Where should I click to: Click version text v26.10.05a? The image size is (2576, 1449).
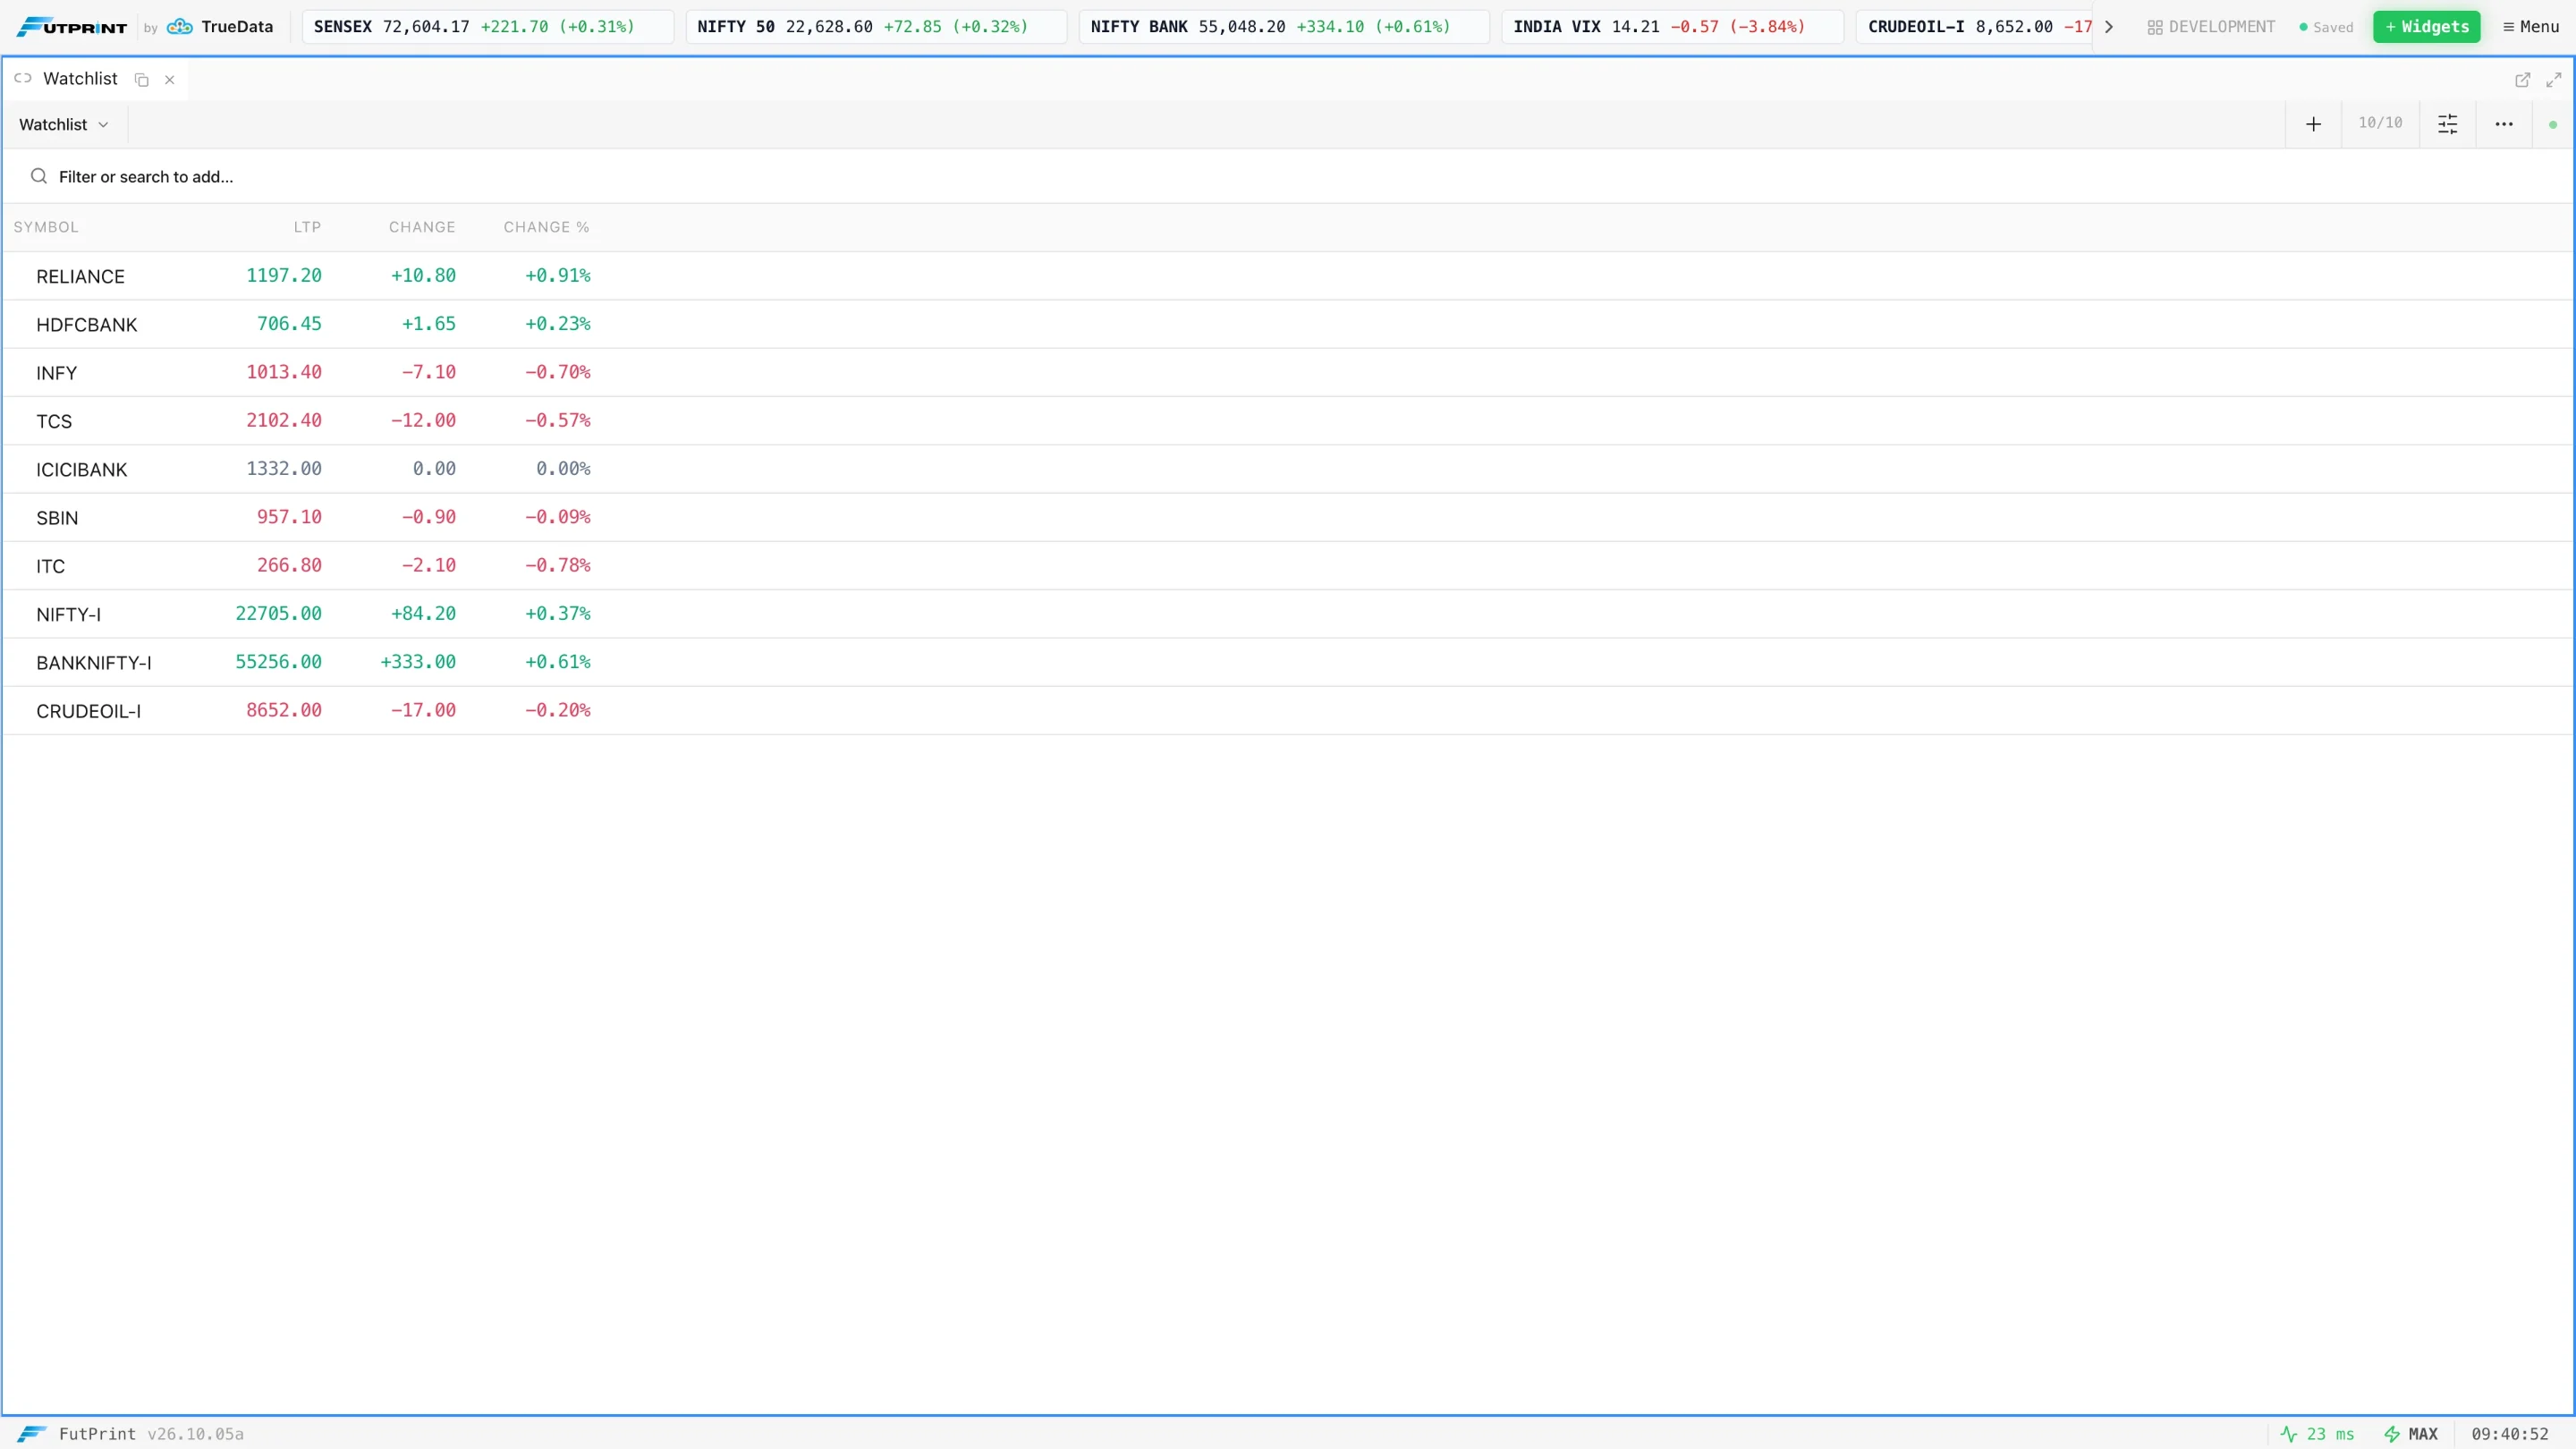pos(196,1433)
